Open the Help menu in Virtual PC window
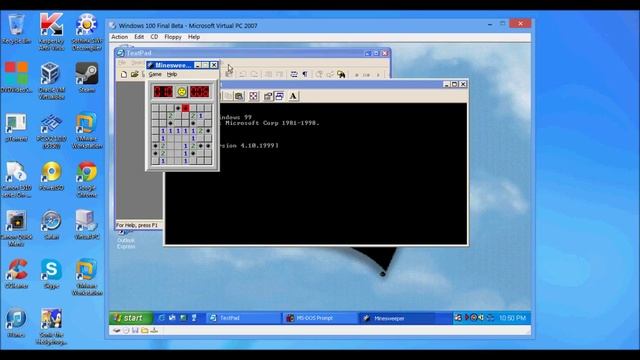 click(x=194, y=37)
